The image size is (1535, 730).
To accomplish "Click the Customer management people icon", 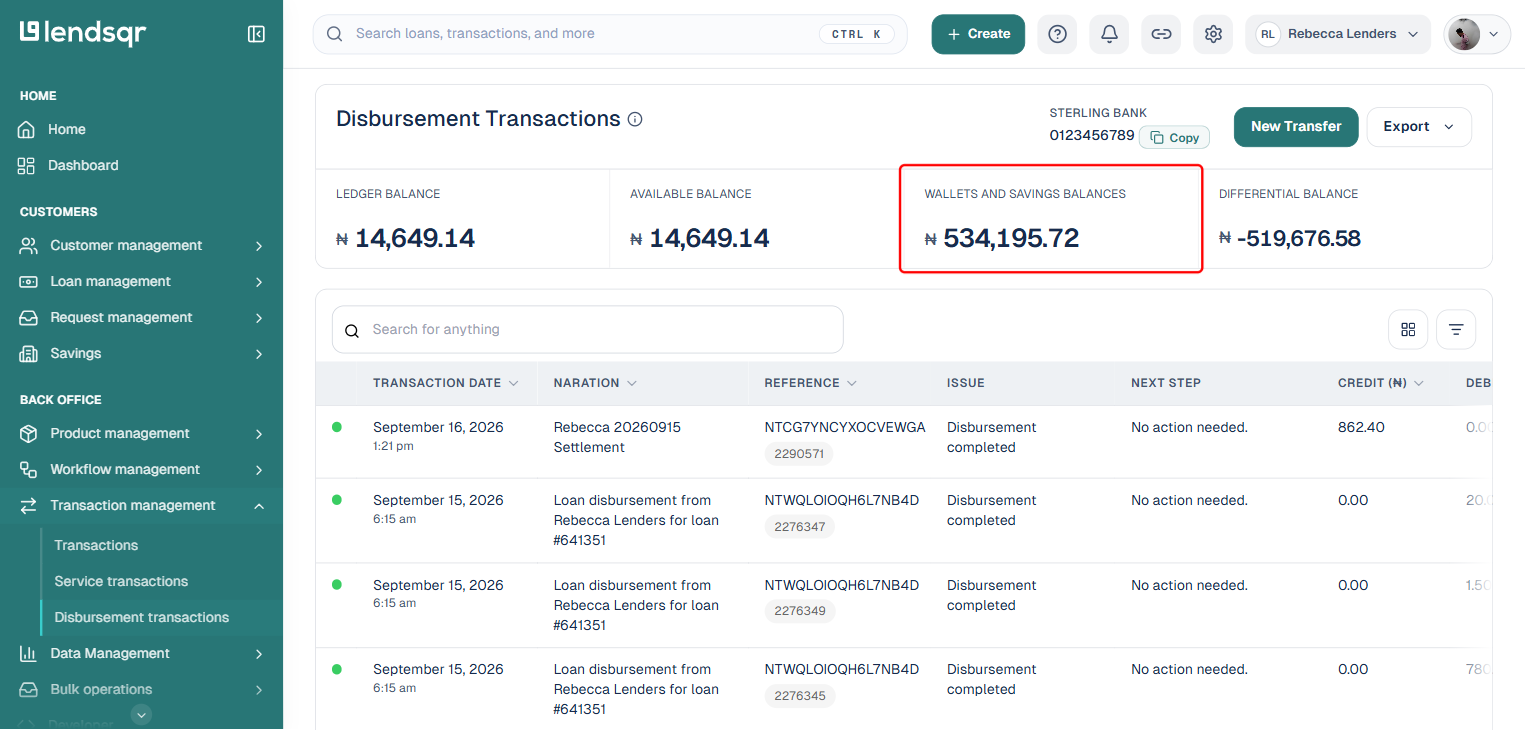I will [x=29, y=245].
